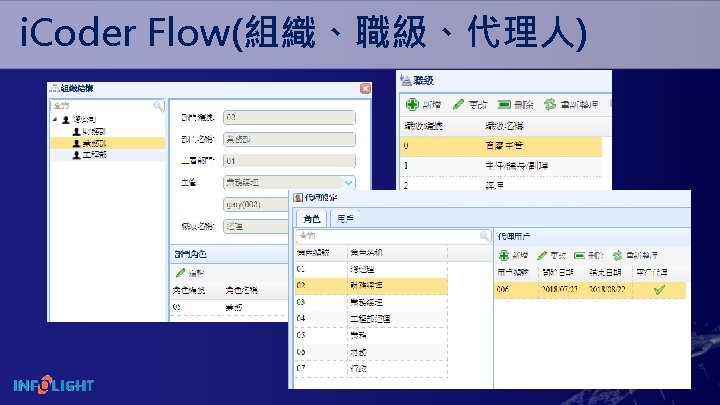Select the 總公司 root node
The width and height of the screenshot is (720, 405).
[84, 119]
